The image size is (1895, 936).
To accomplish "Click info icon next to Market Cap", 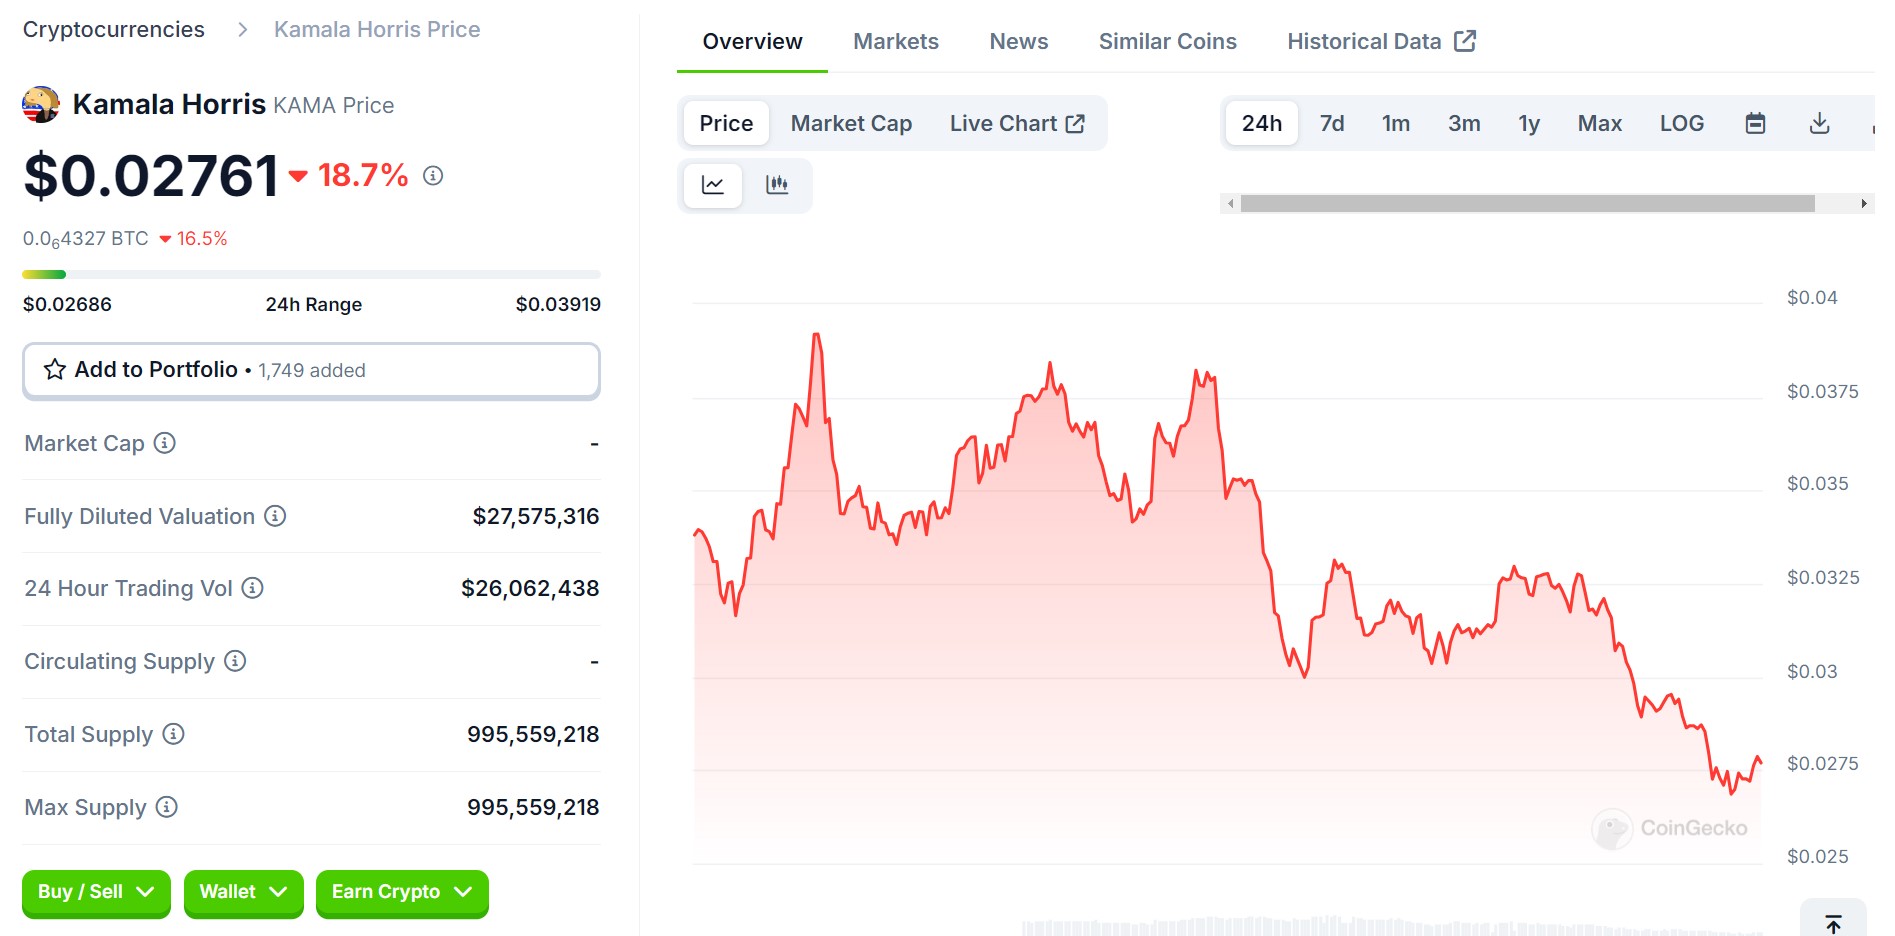I will click(165, 443).
